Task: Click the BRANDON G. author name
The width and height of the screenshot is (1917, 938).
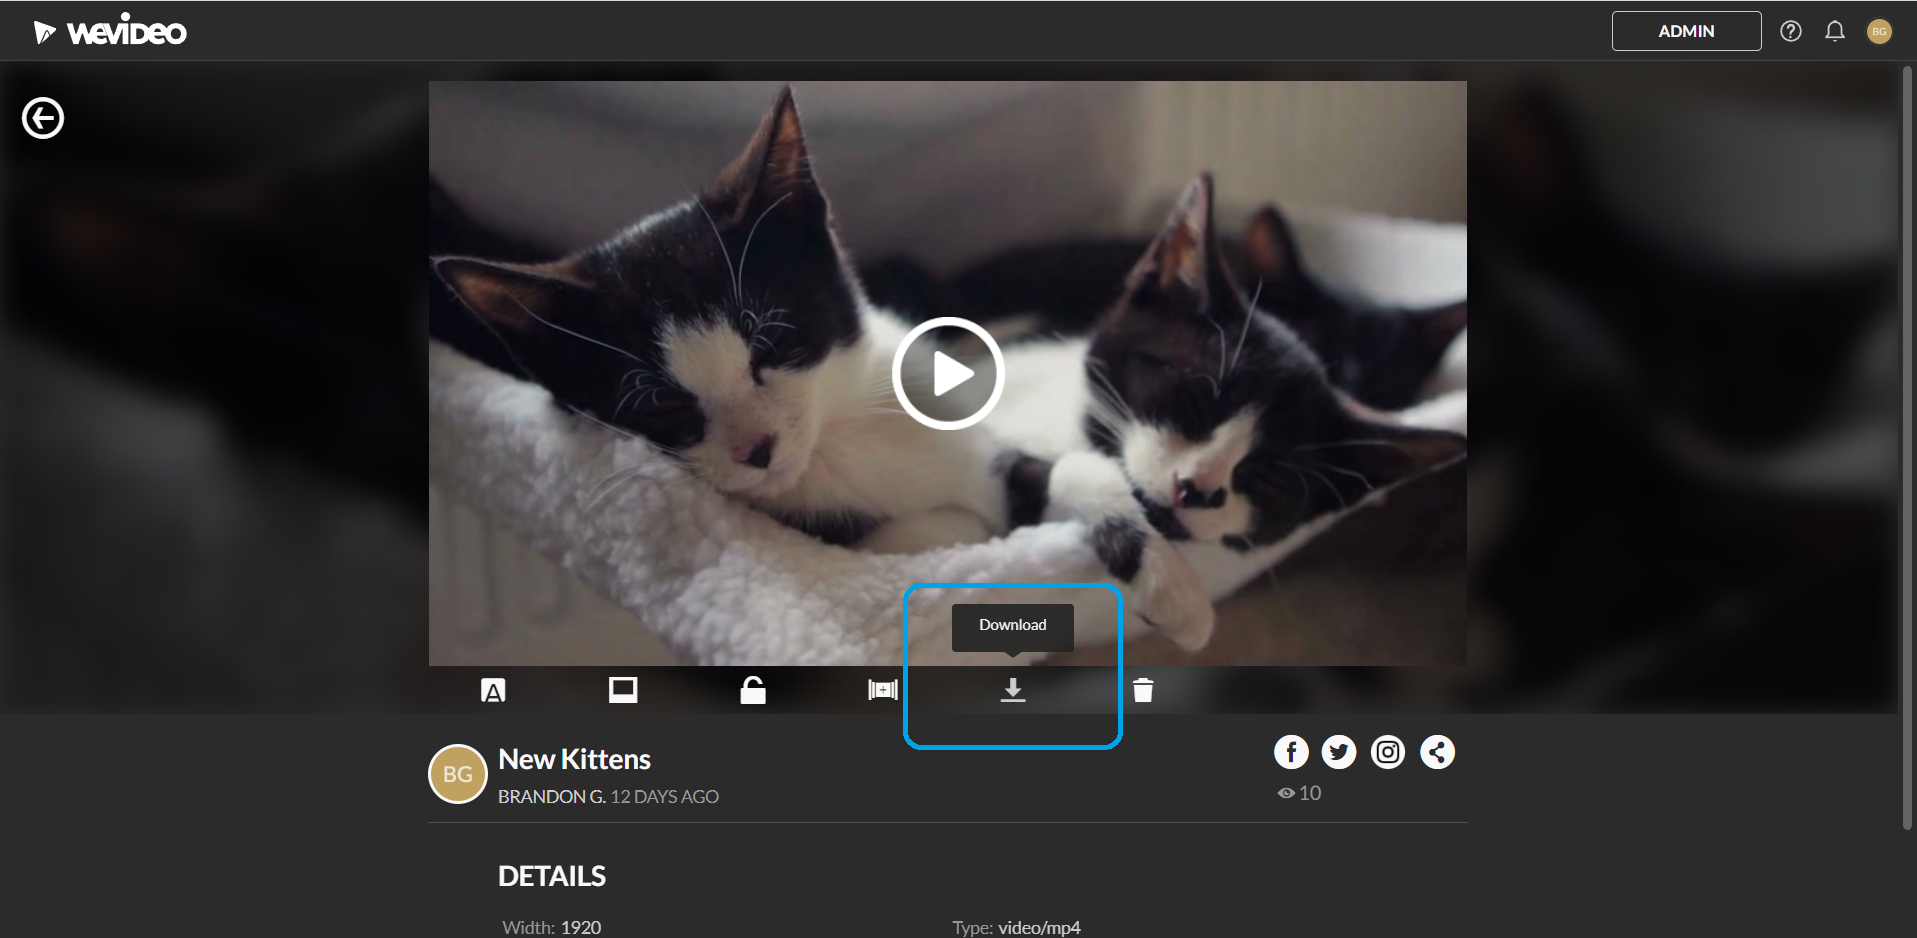Action: (x=551, y=796)
